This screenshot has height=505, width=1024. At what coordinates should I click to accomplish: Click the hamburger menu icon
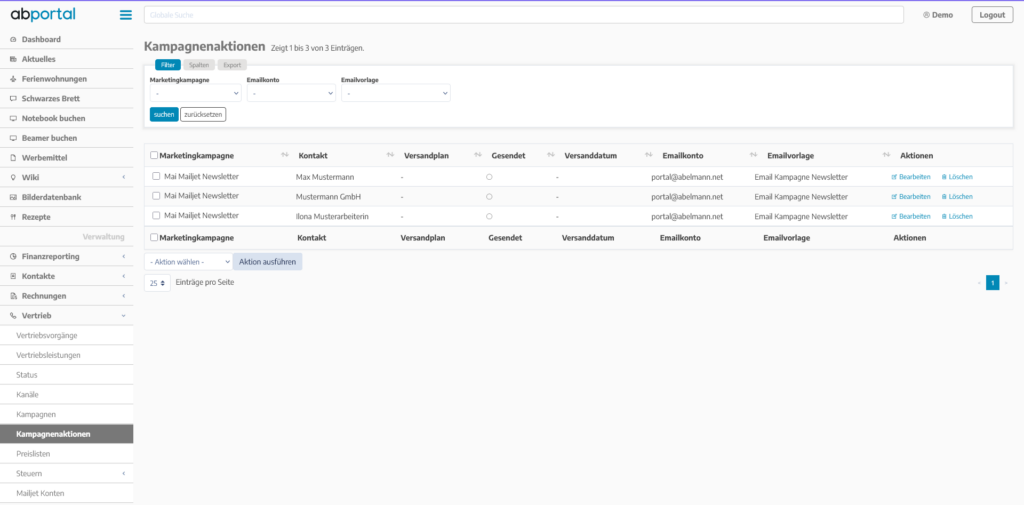[125, 15]
